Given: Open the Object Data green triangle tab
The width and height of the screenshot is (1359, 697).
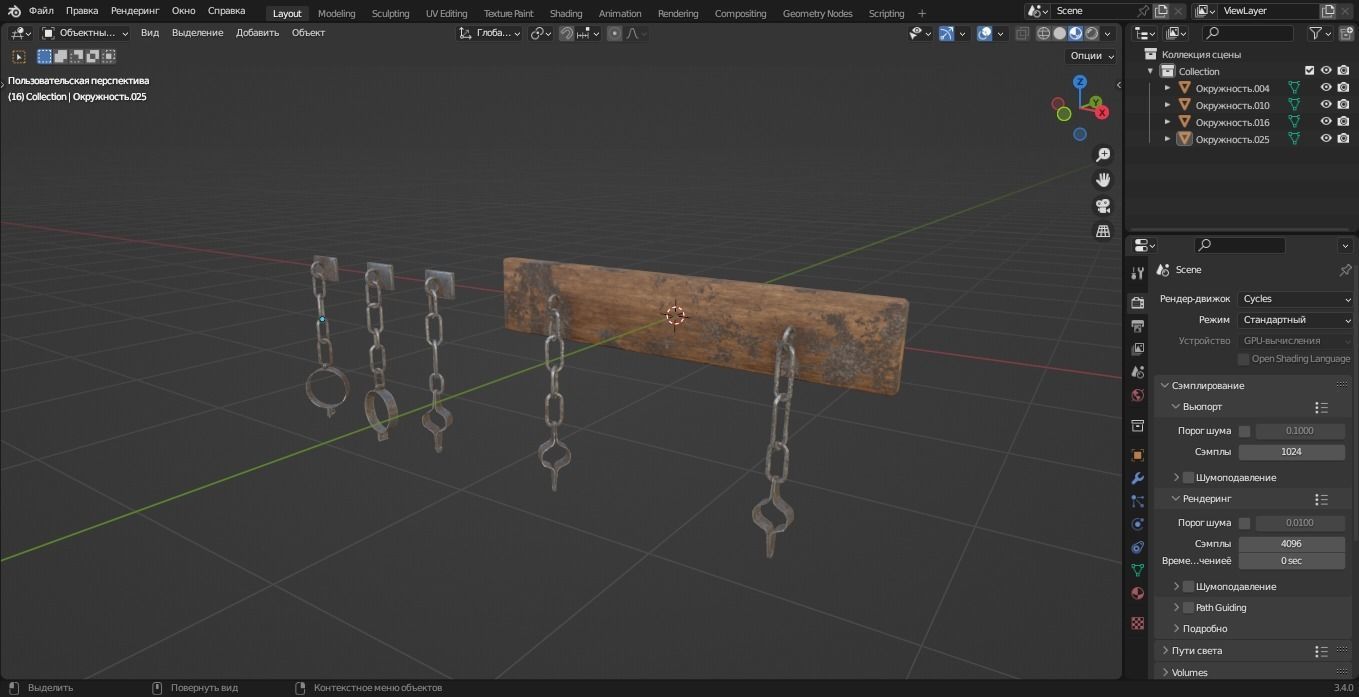Looking at the screenshot, I should click(1137, 570).
